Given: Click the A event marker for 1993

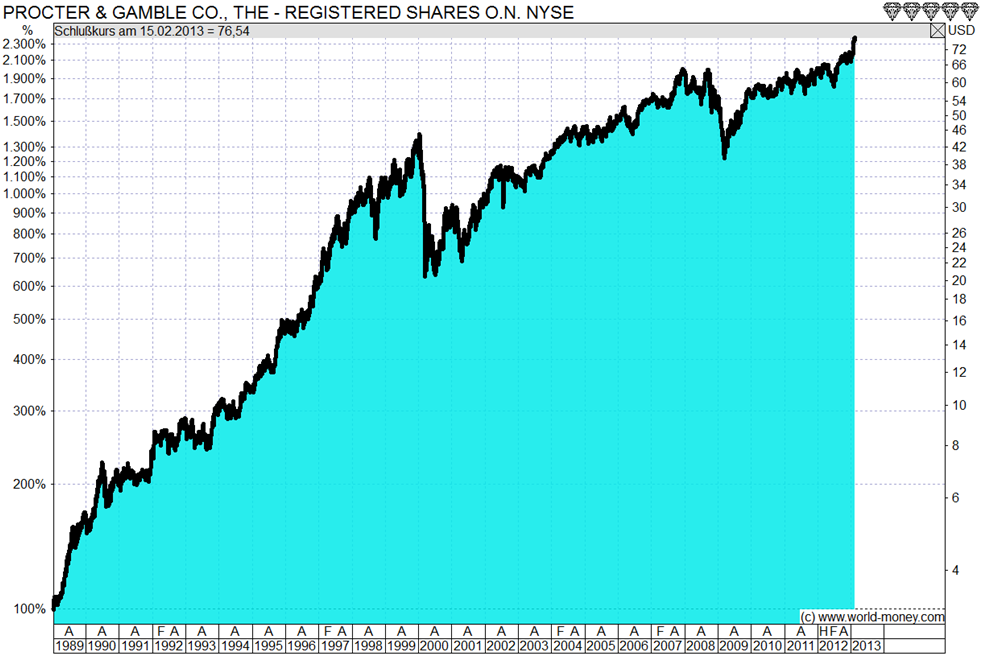Looking at the screenshot, I should click(x=202, y=631).
